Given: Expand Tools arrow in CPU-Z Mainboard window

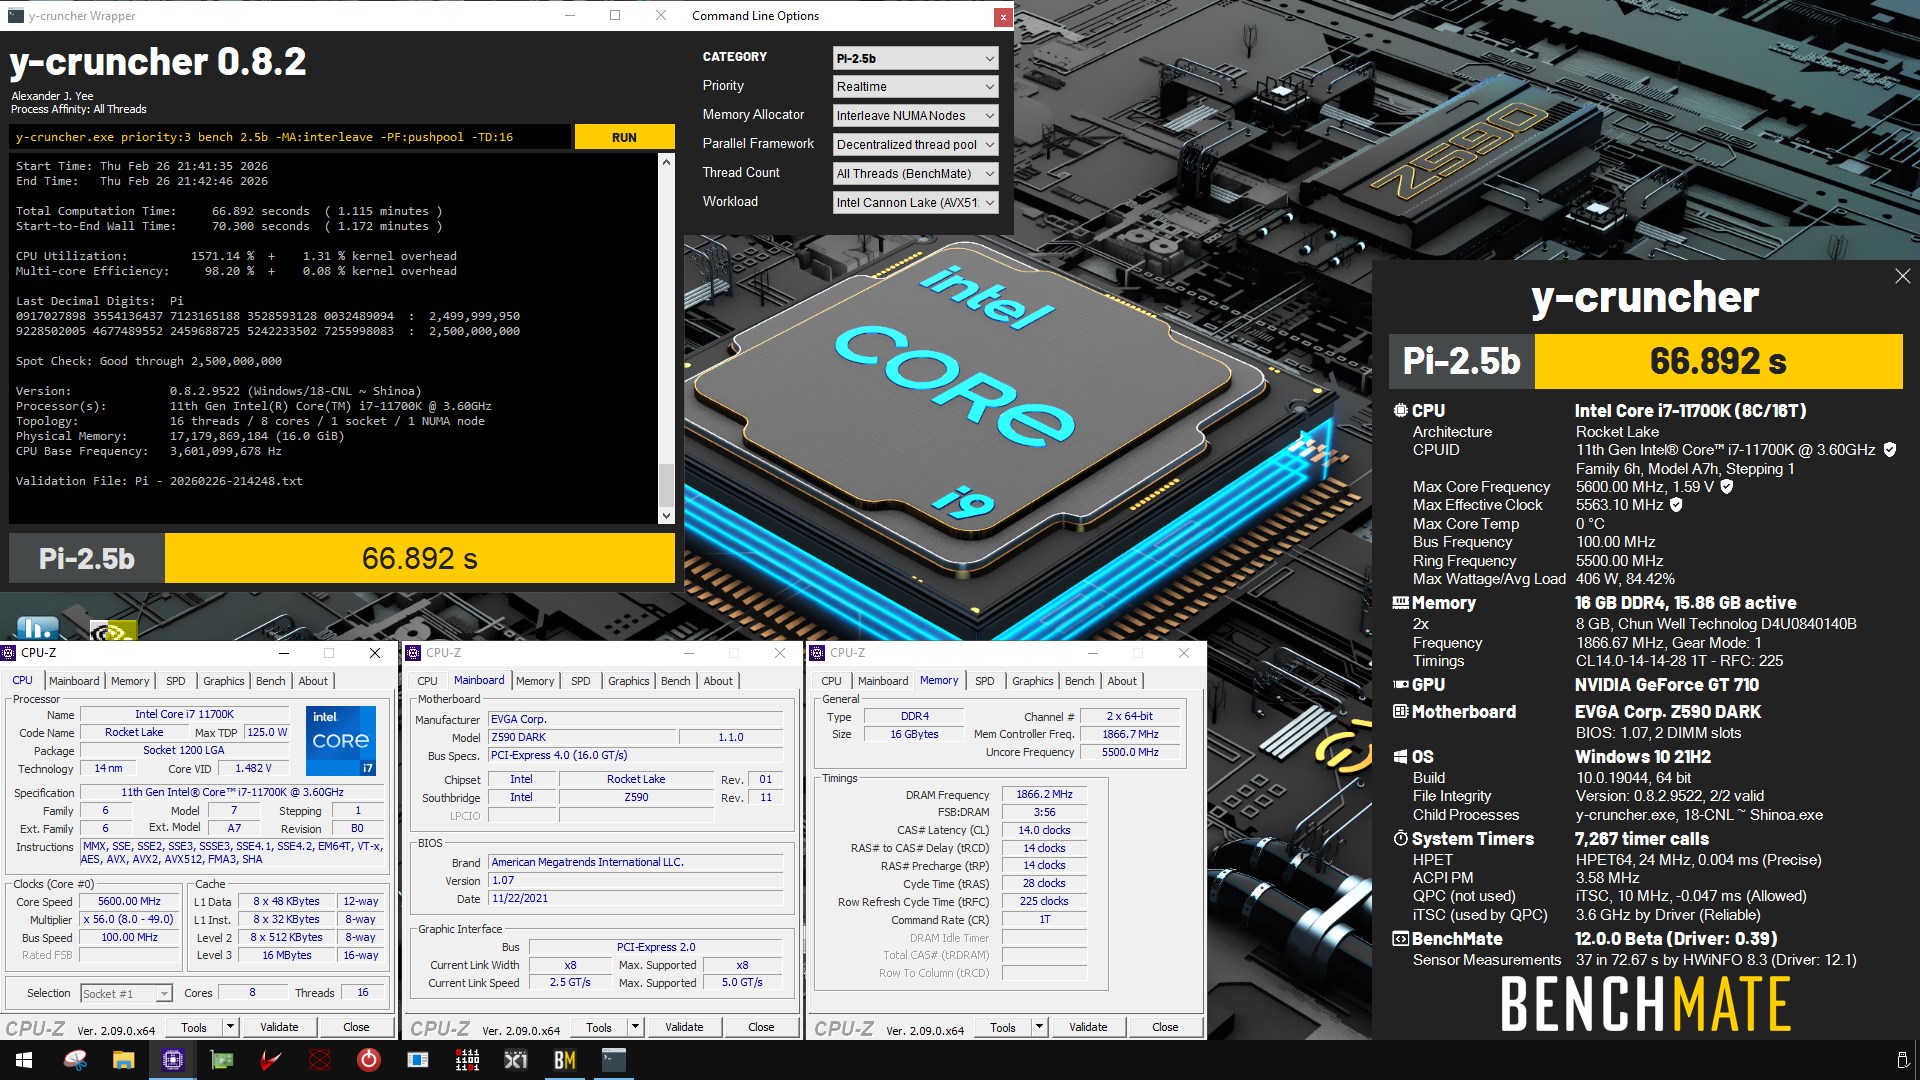Looking at the screenshot, I should click(x=635, y=1027).
